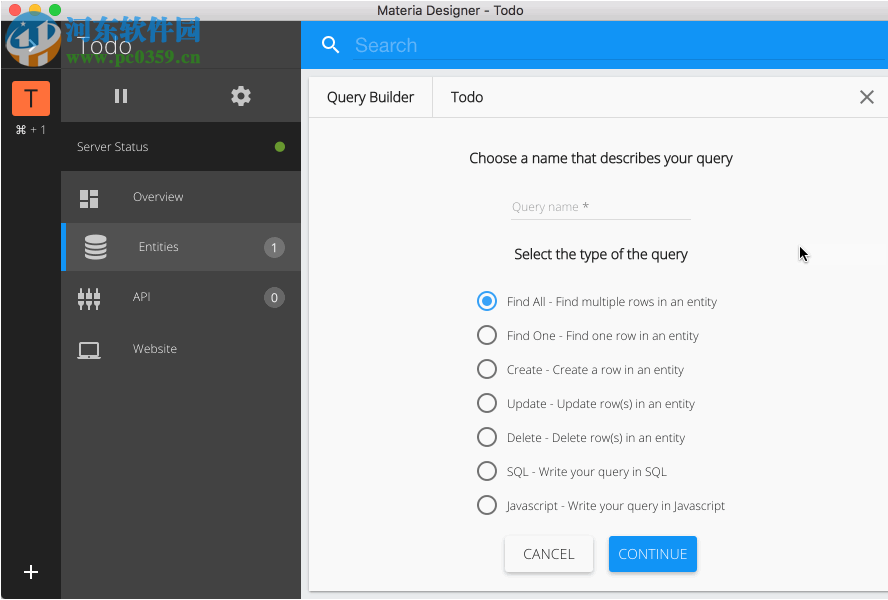Click the Server Status label
The width and height of the screenshot is (888, 600).
click(x=113, y=147)
